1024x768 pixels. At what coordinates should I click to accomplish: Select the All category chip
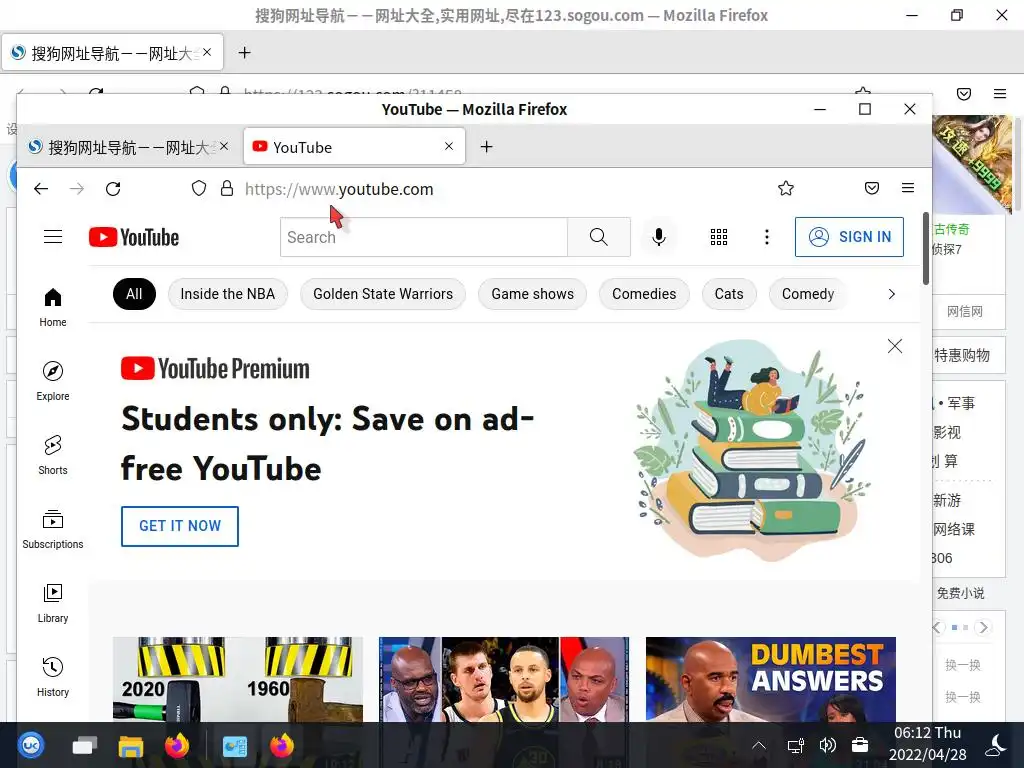[135, 294]
